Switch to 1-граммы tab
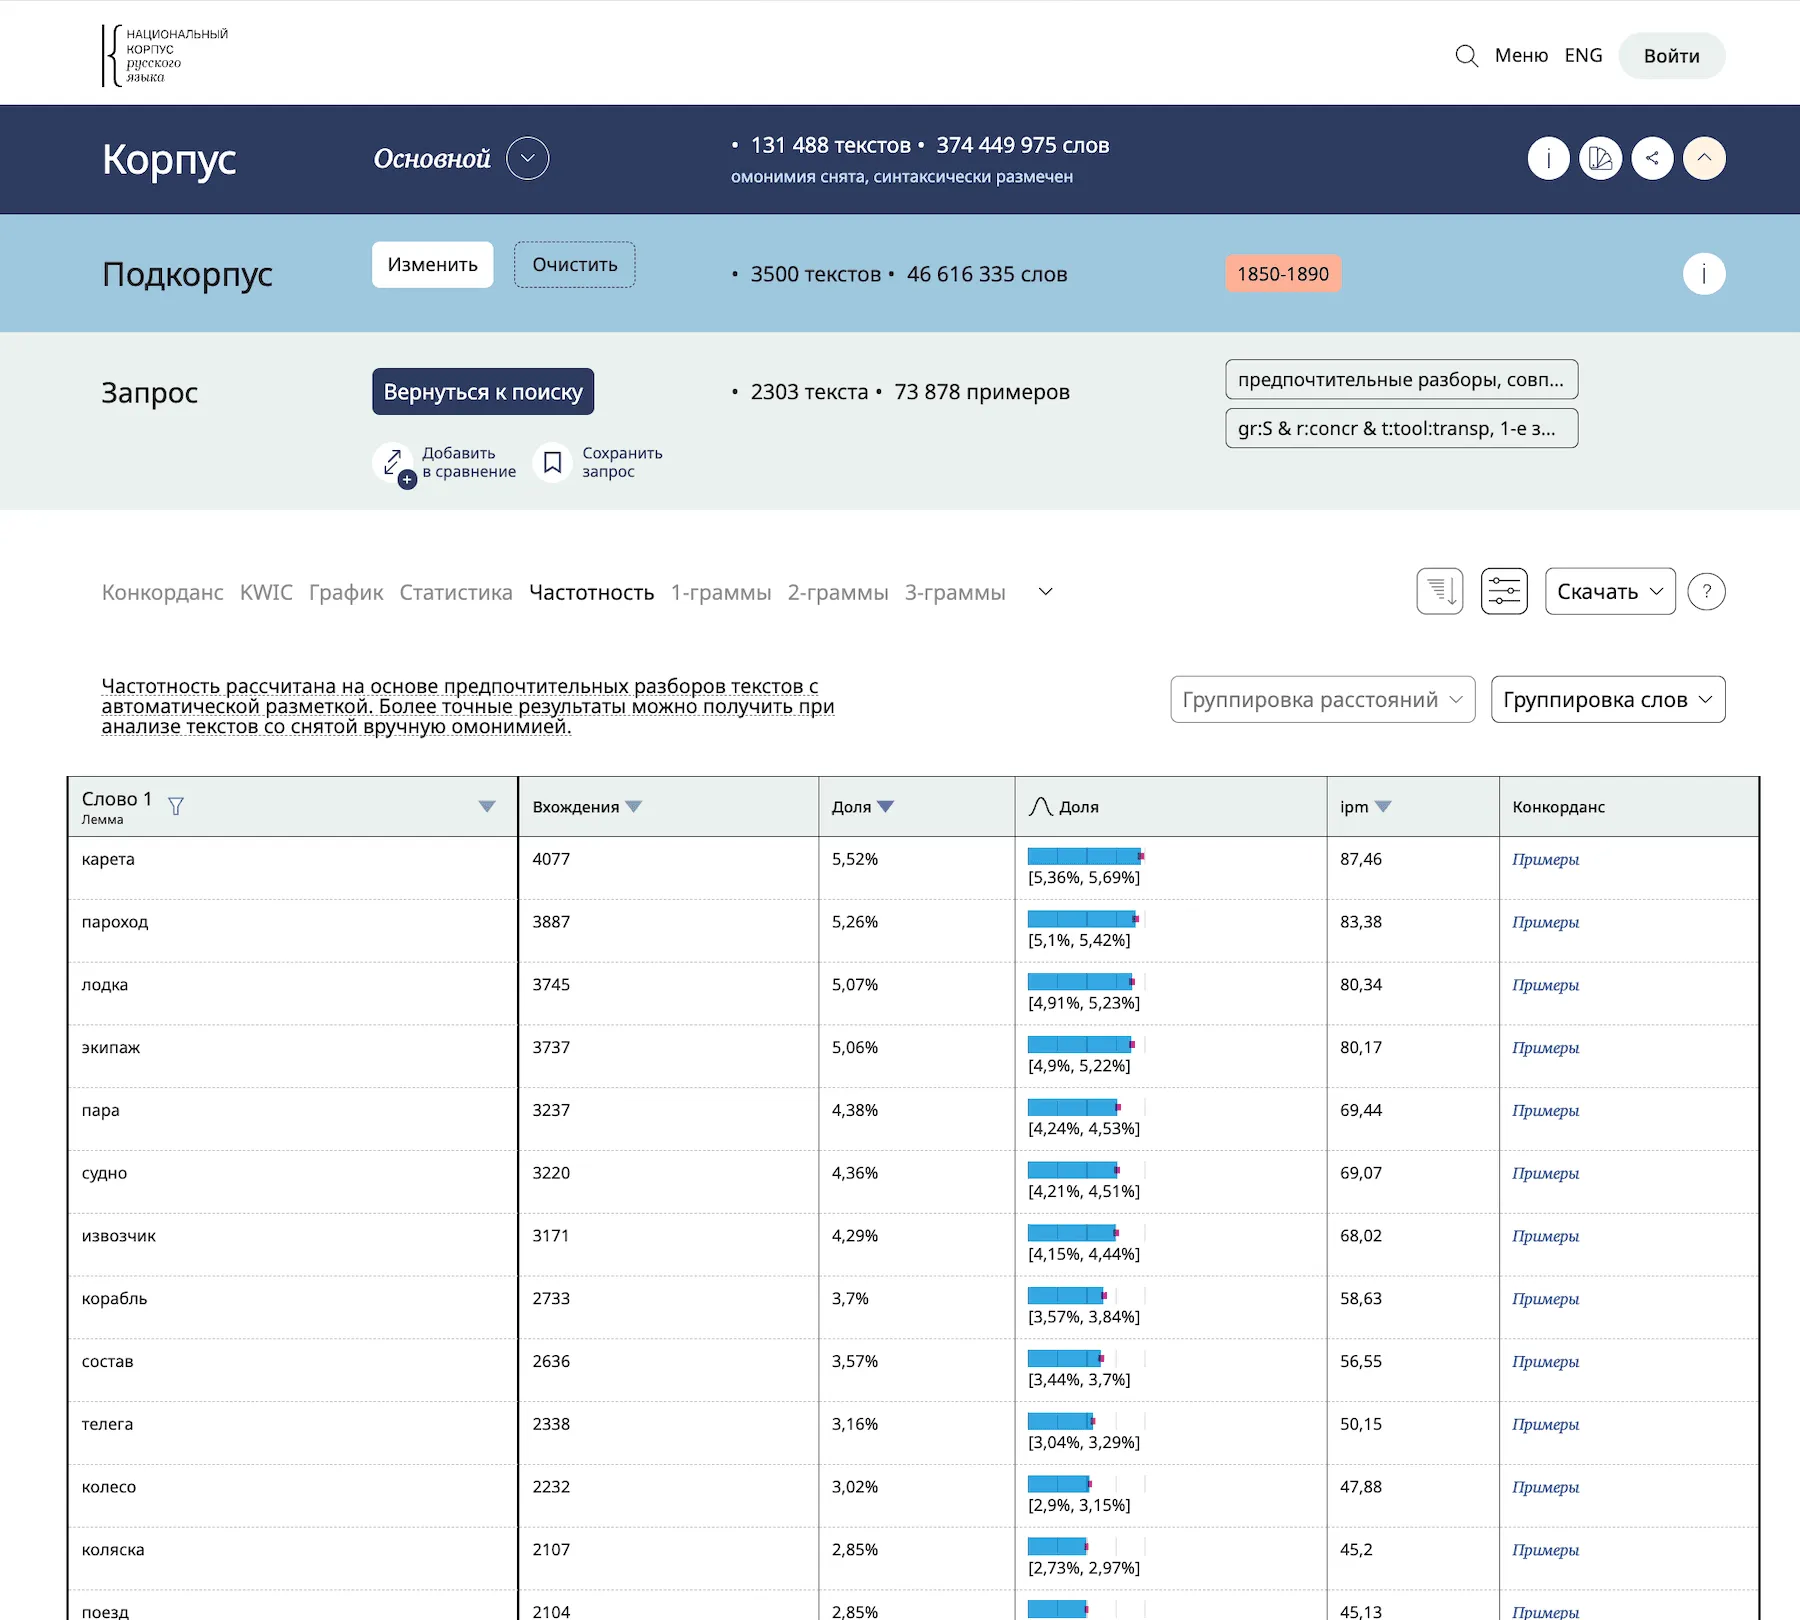The height and width of the screenshot is (1620, 1800). 721,592
